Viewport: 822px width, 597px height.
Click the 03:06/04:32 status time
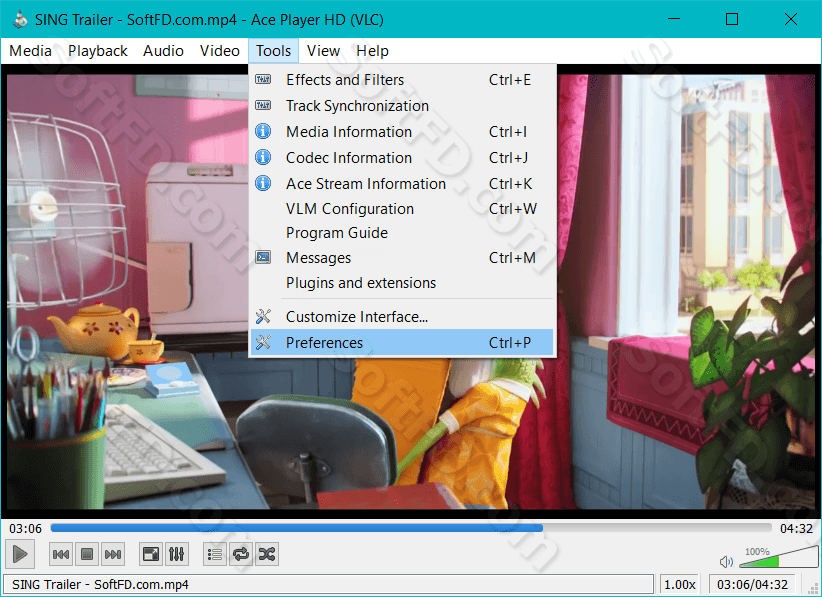(x=752, y=584)
